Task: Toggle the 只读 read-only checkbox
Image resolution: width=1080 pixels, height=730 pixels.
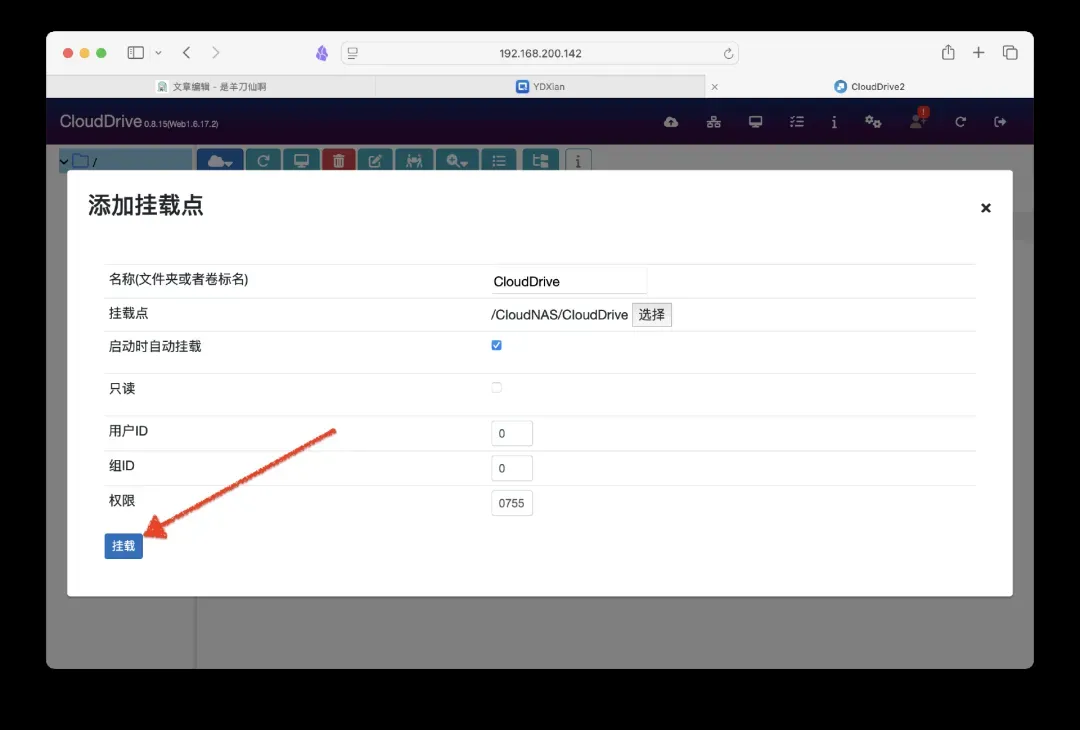Action: click(x=497, y=387)
